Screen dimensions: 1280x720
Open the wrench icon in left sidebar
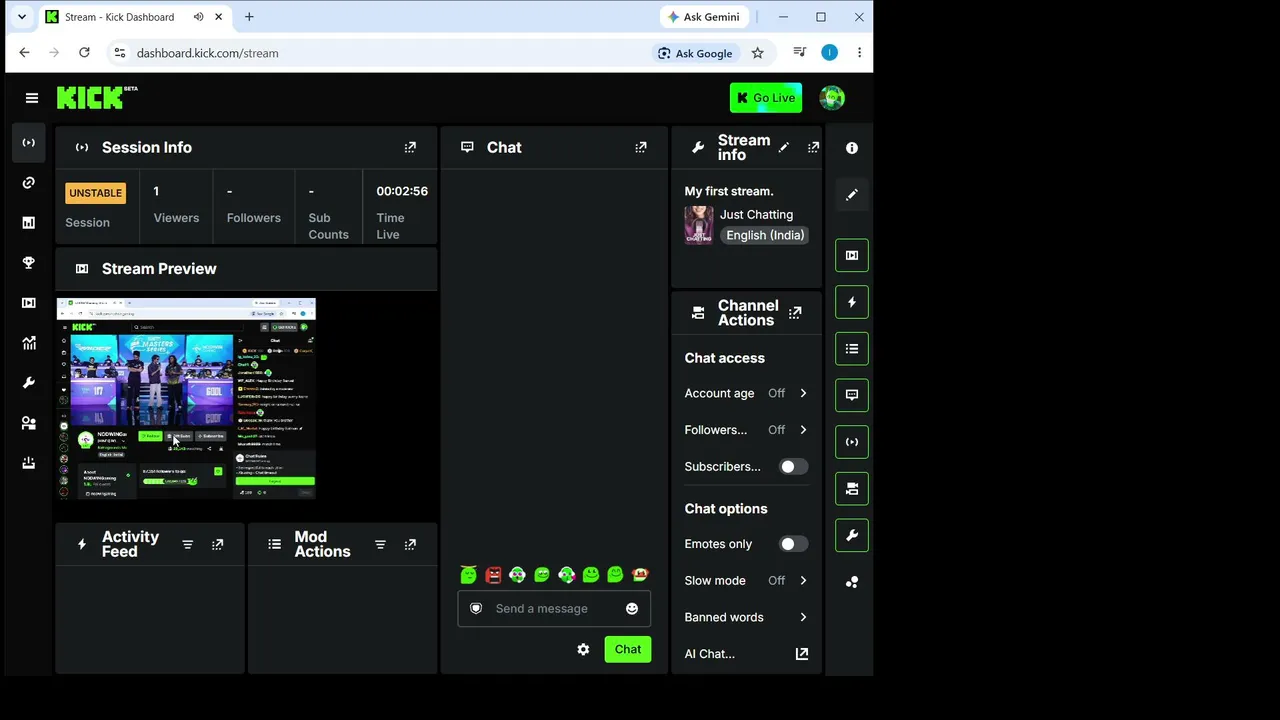[x=28, y=383]
